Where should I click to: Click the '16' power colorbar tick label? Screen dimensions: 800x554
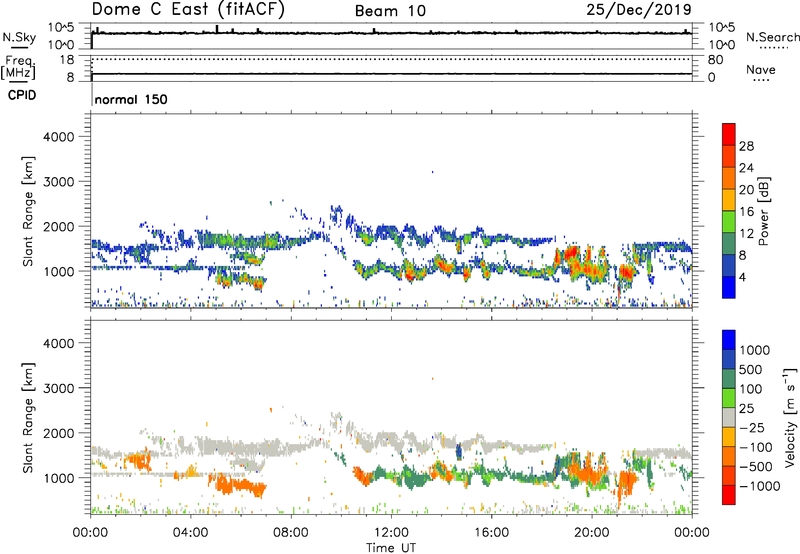coord(746,212)
